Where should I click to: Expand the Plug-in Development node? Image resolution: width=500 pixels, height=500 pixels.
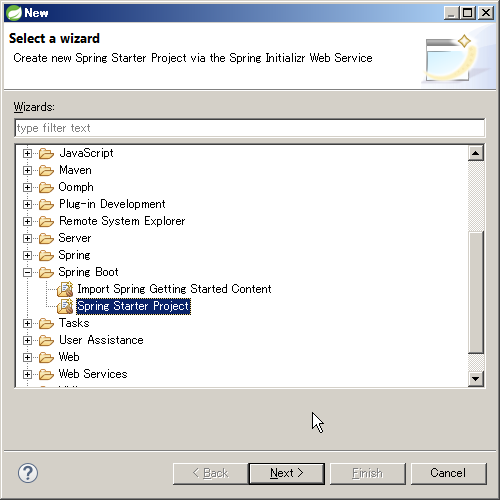click(x=28, y=204)
